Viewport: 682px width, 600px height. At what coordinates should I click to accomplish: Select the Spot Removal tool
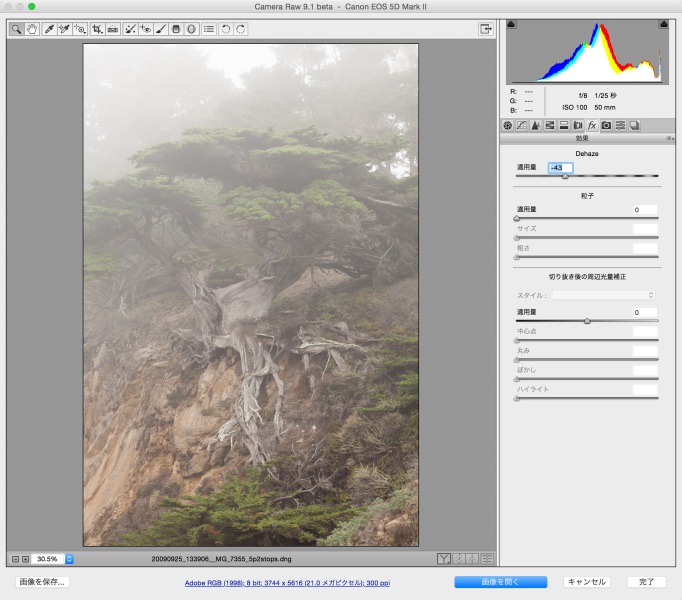(130, 29)
